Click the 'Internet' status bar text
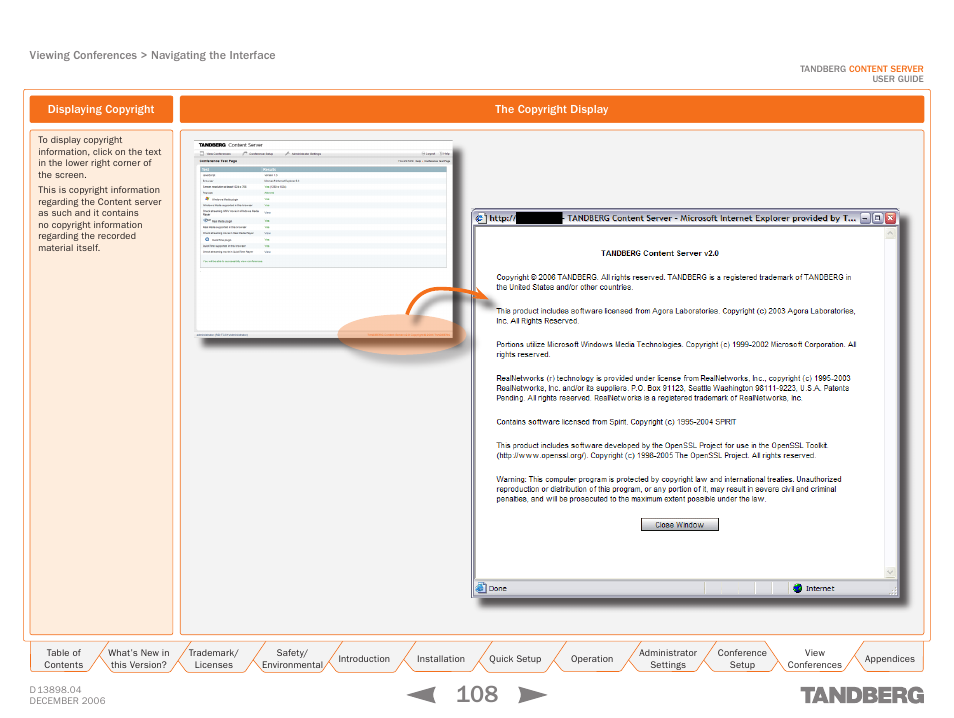 [x=820, y=588]
